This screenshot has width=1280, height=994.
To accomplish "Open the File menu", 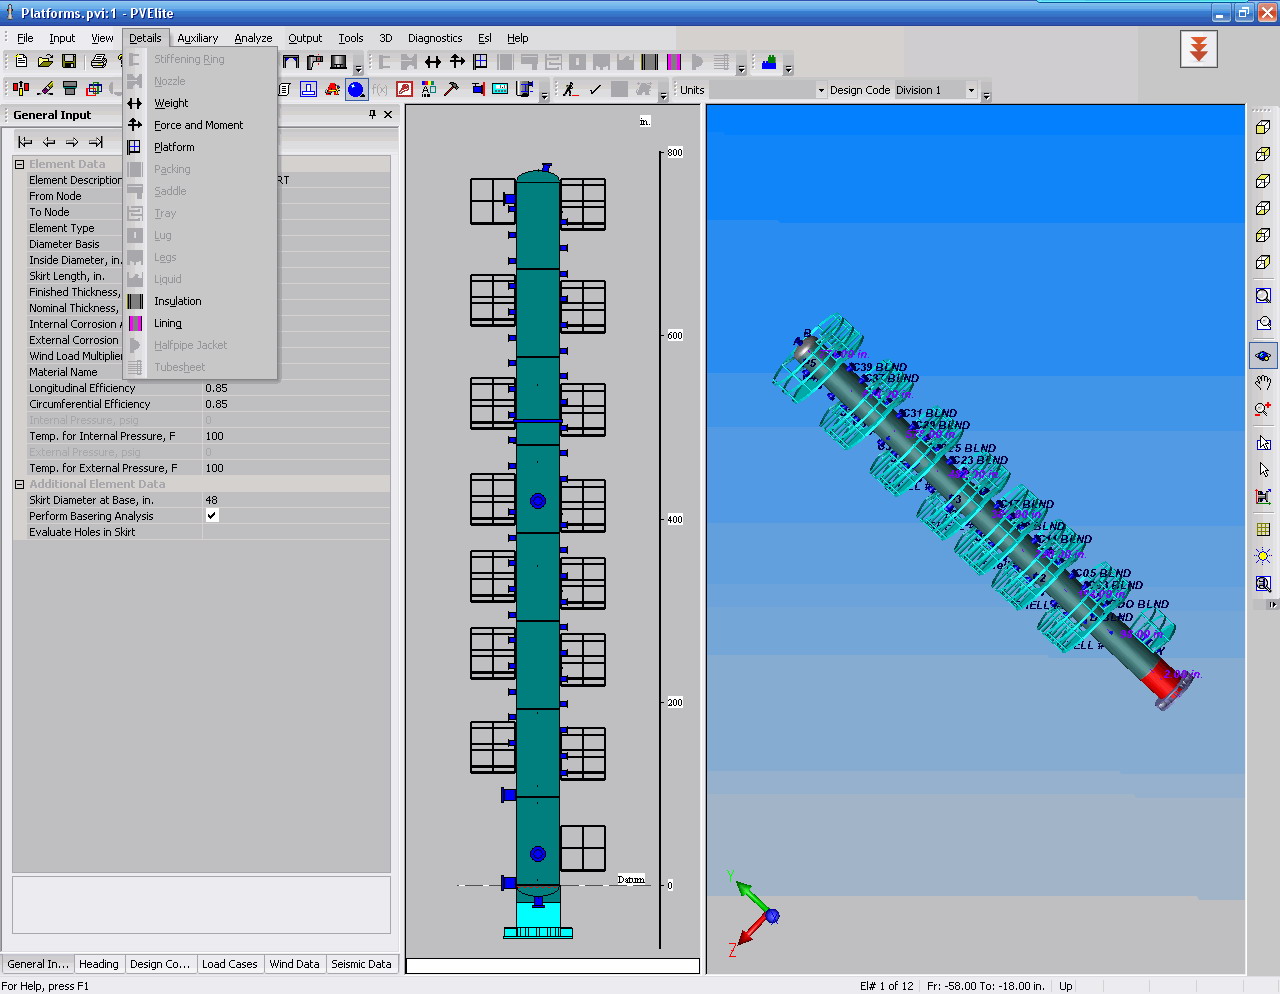I will coord(25,38).
